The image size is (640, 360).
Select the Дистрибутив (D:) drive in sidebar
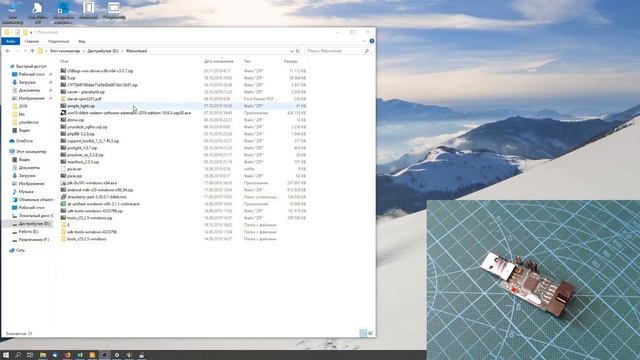[x=31, y=224]
